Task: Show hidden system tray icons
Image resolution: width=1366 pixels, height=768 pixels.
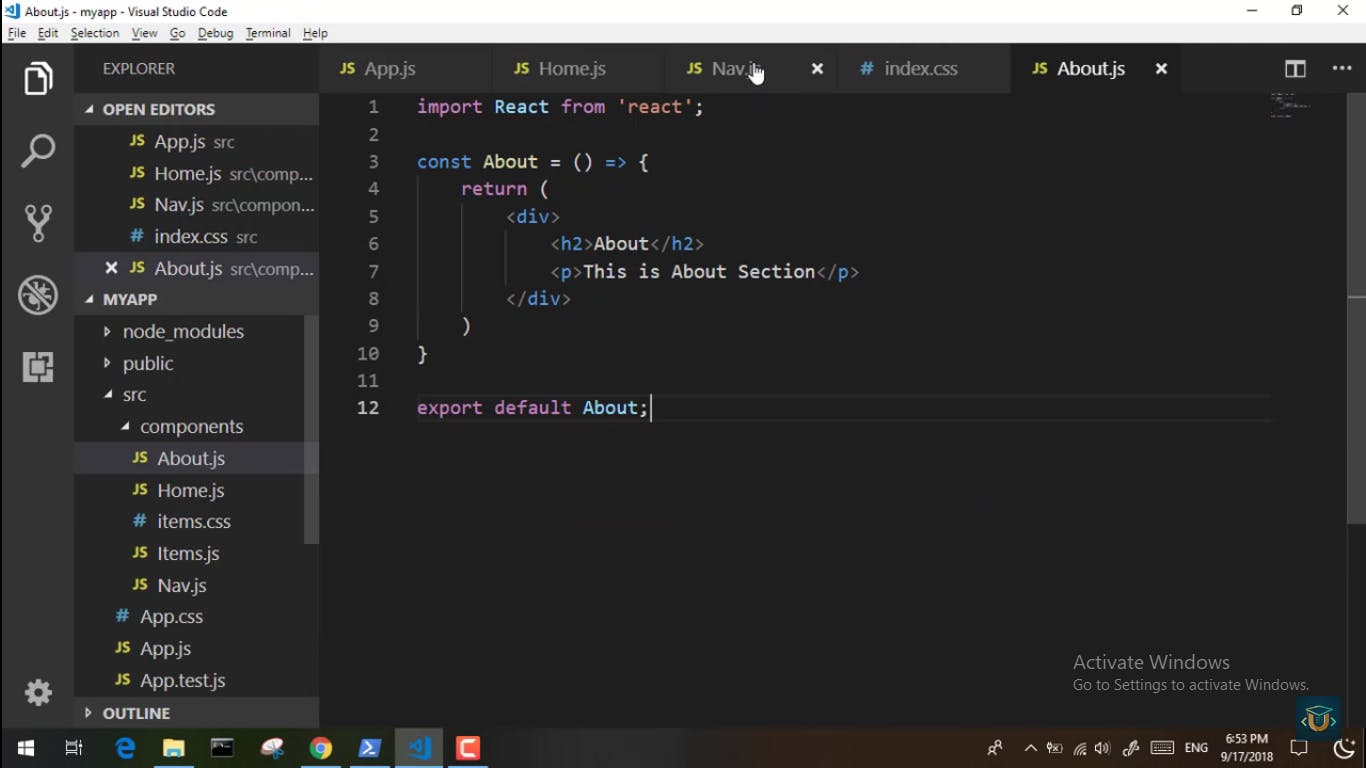Action: pos(1031,748)
